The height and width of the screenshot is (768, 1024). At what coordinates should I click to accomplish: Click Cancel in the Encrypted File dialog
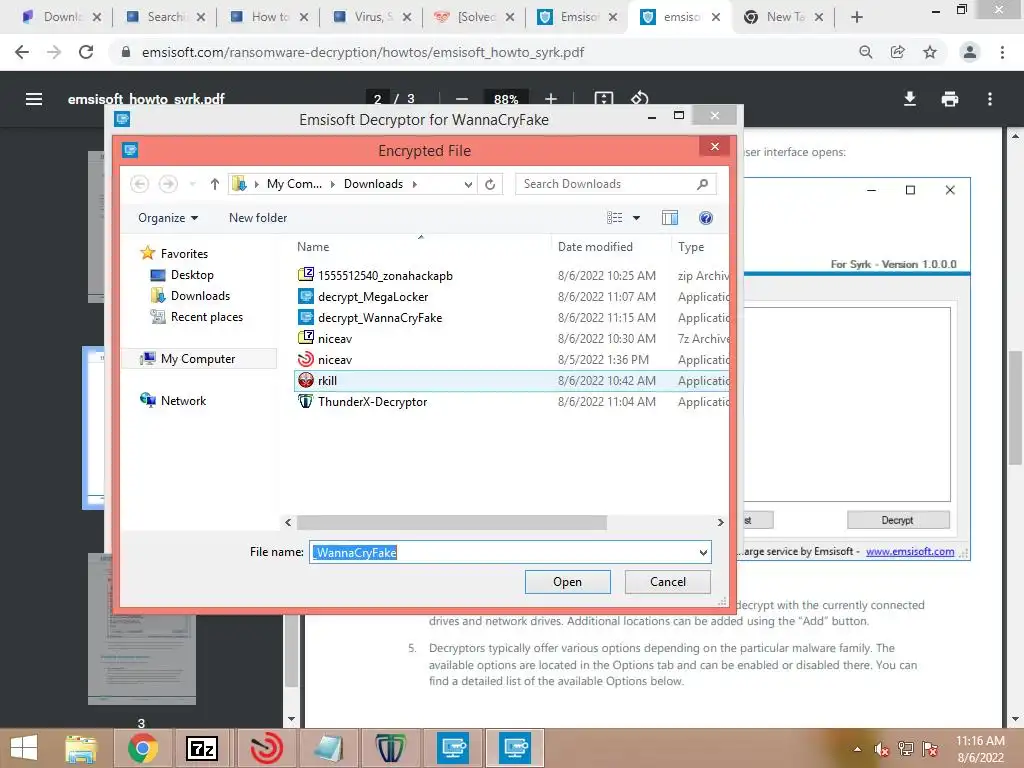tap(667, 582)
